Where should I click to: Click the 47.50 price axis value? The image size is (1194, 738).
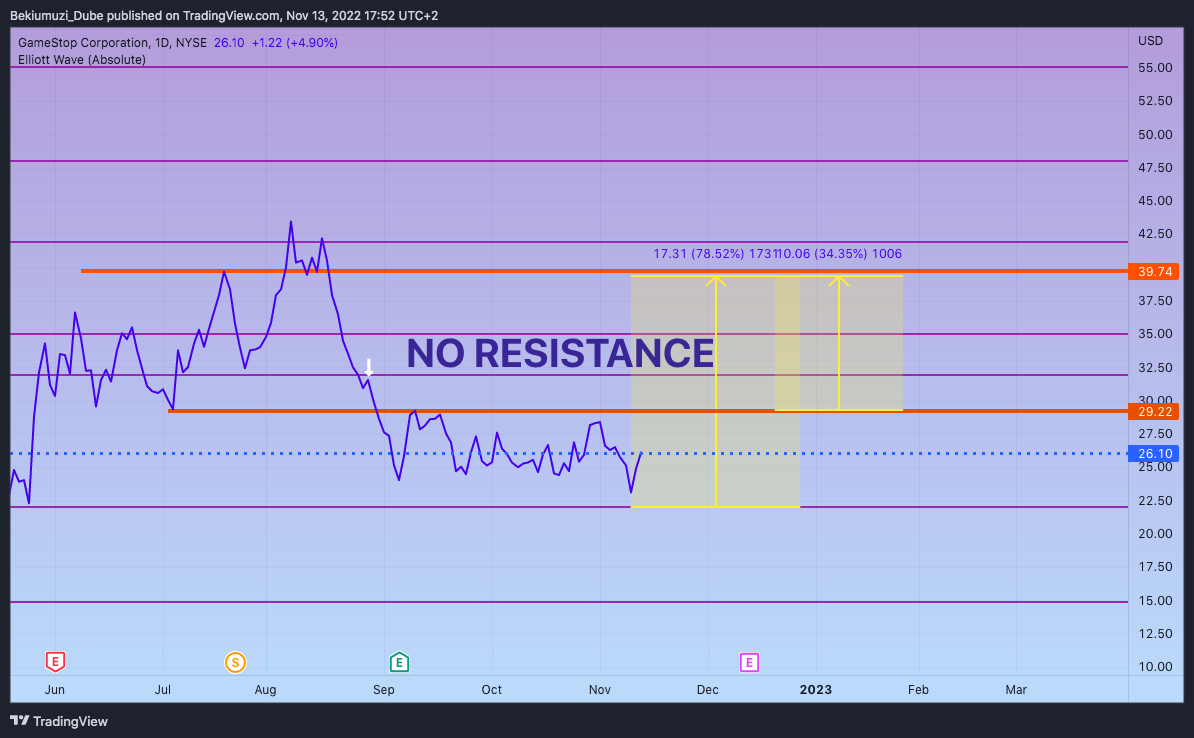[1155, 168]
